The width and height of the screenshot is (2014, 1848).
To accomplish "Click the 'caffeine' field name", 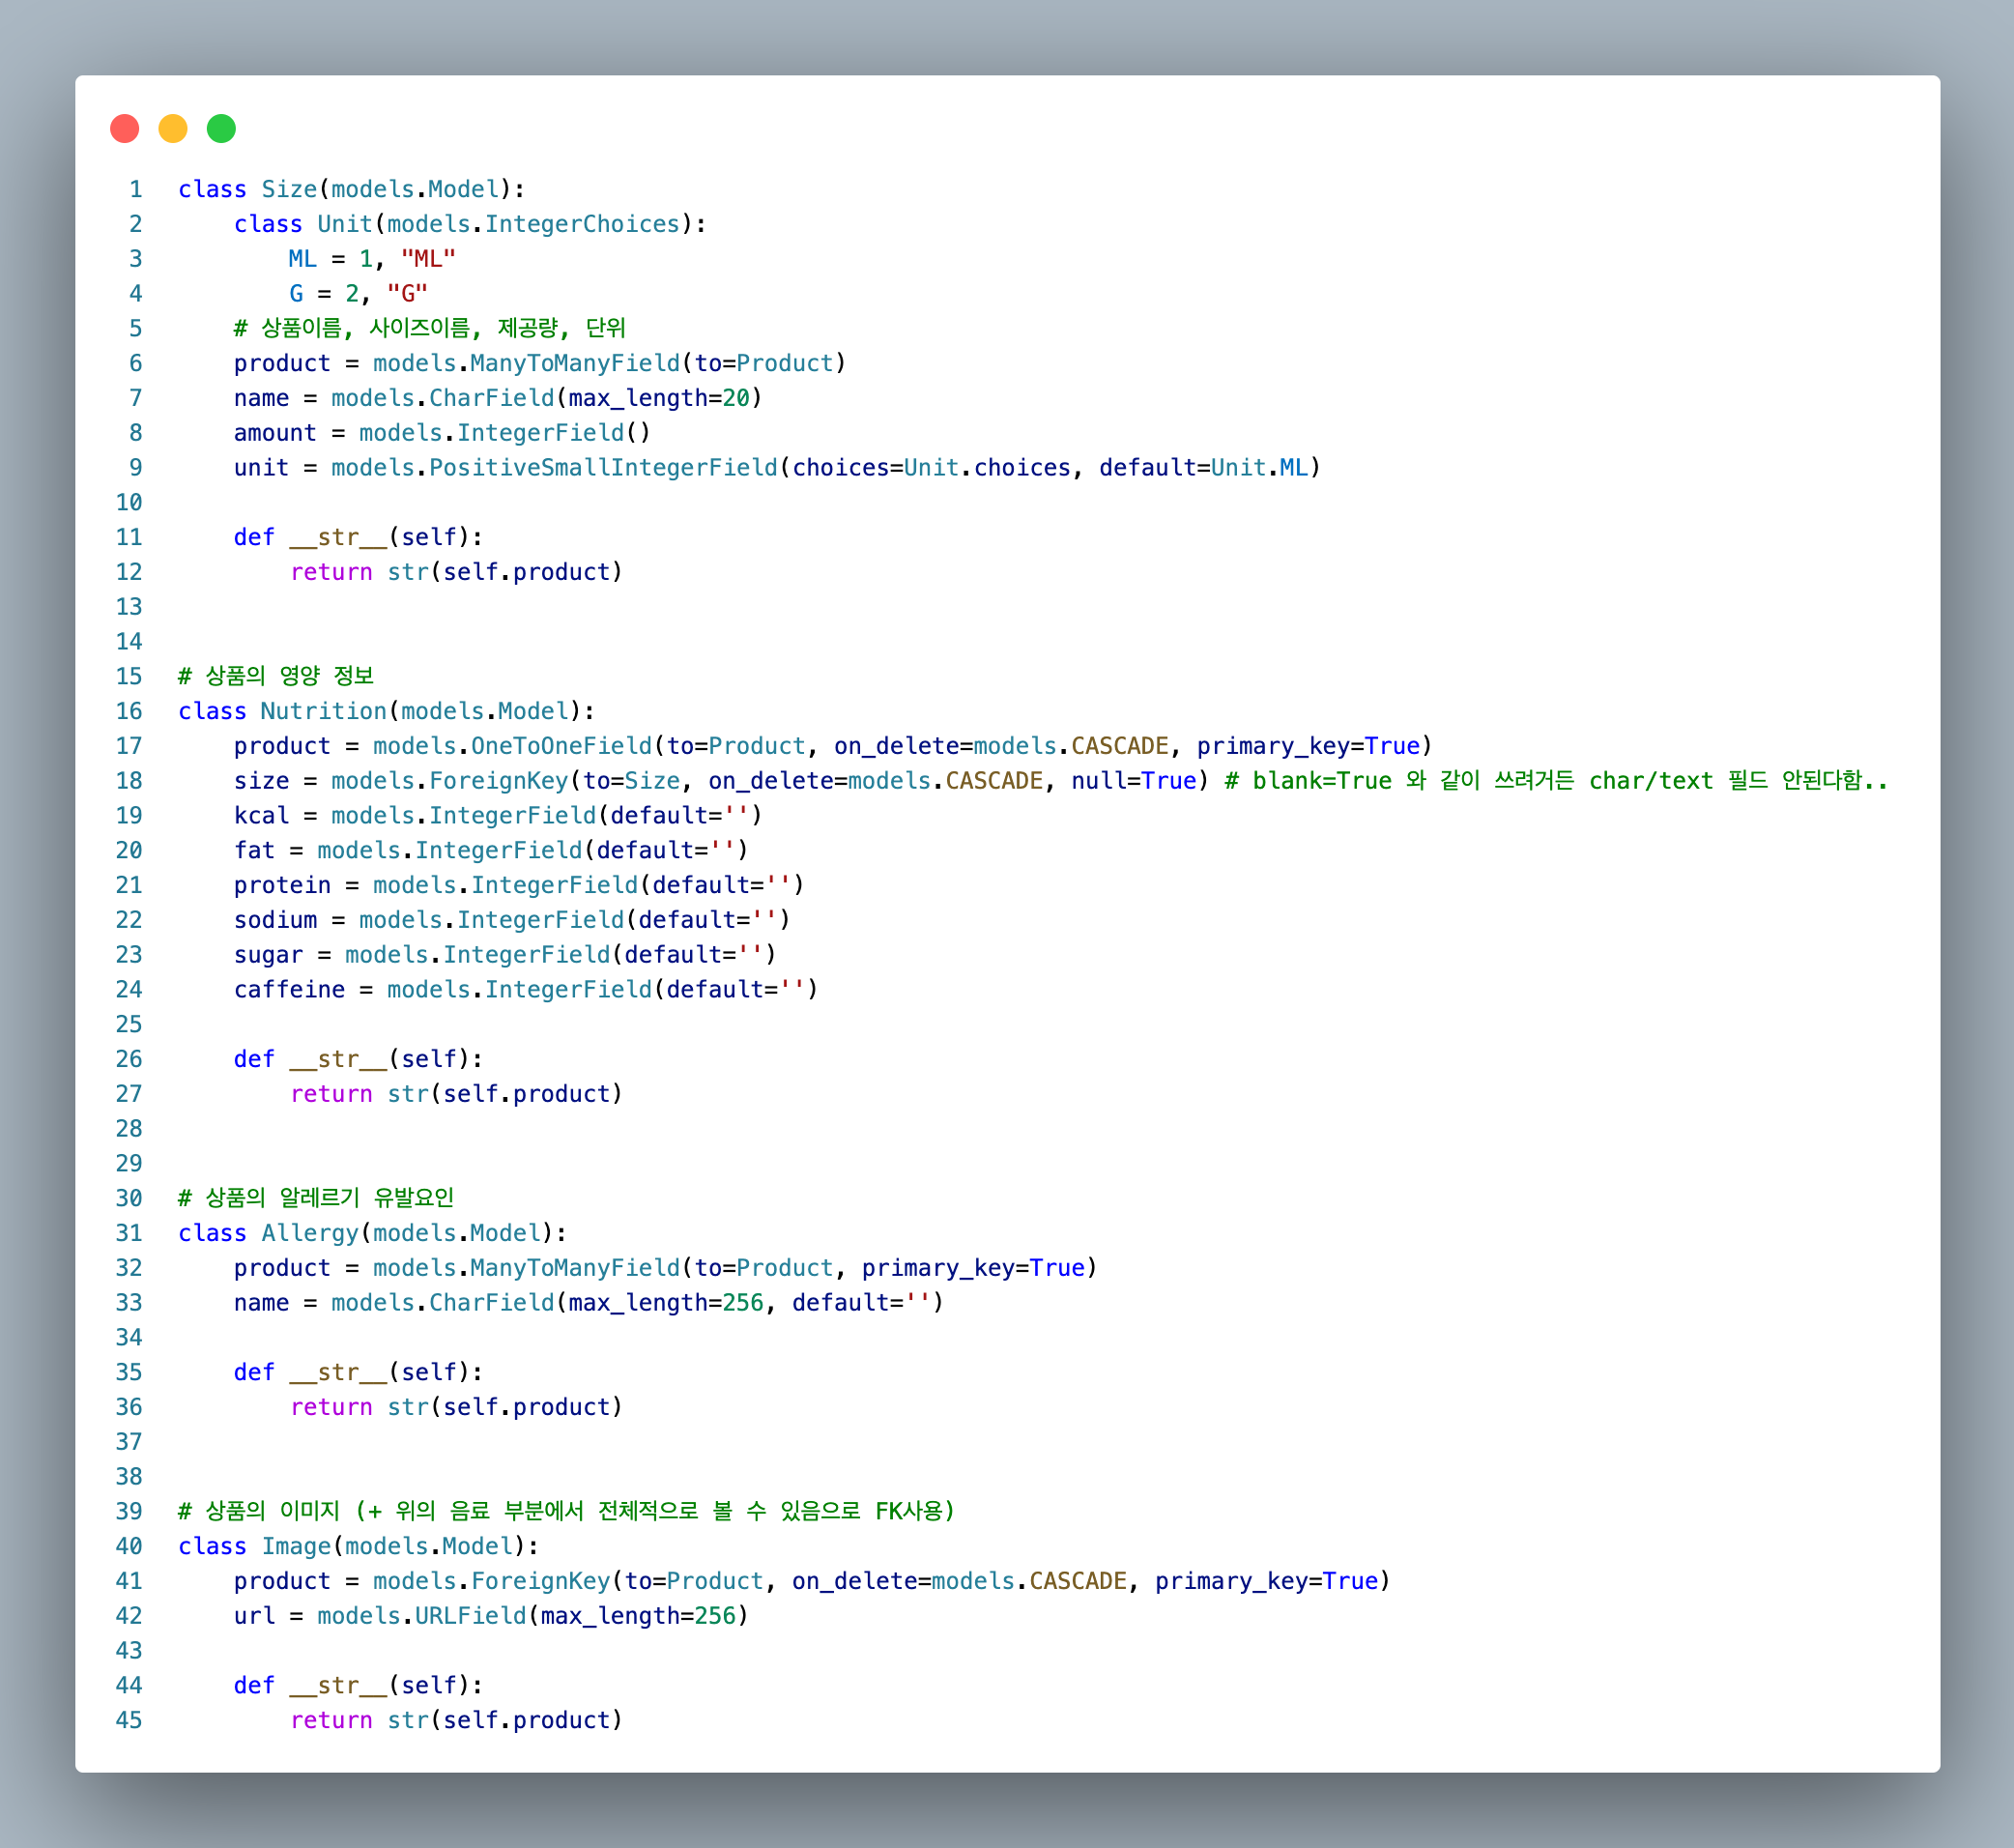I will click(x=289, y=990).
